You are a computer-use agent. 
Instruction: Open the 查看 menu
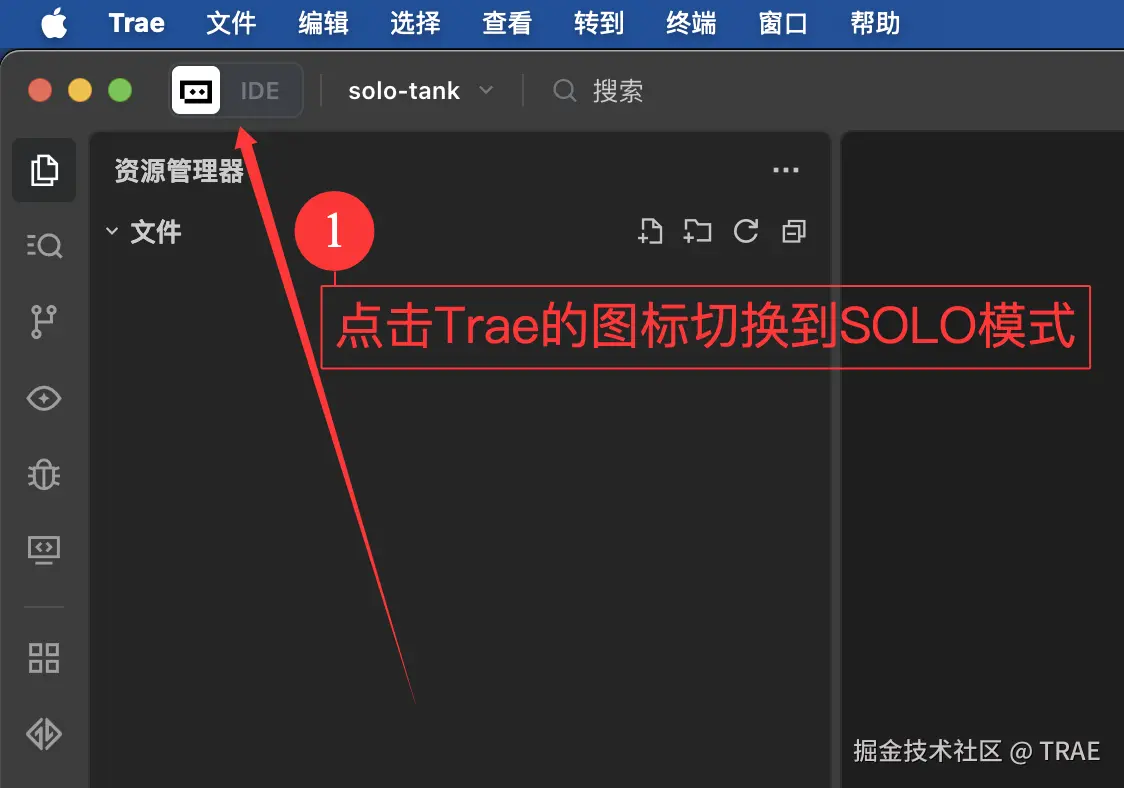(507, 24)
